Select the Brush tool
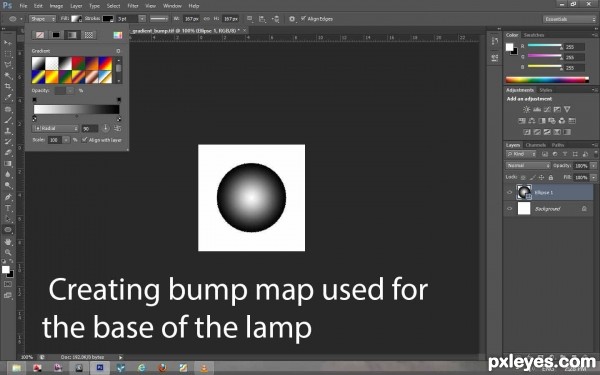This screenshot has height=375, width=600. point(8,120)
